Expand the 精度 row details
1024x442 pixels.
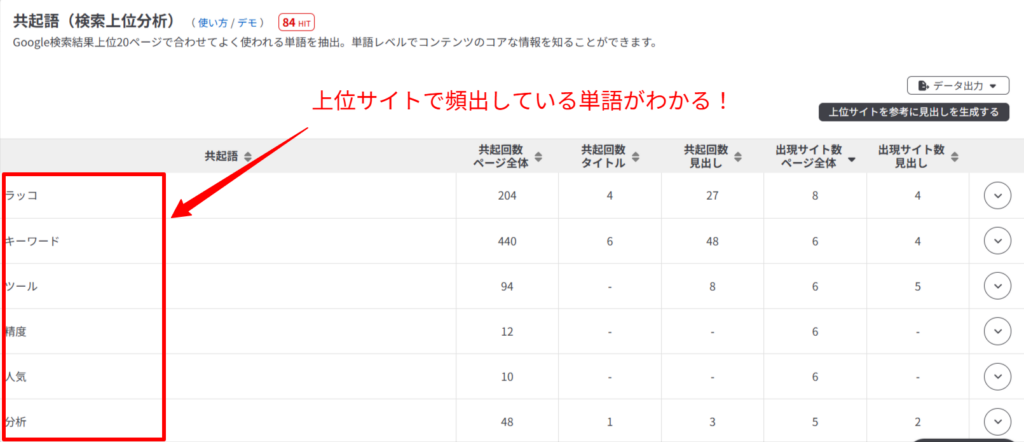click(997, 331)
